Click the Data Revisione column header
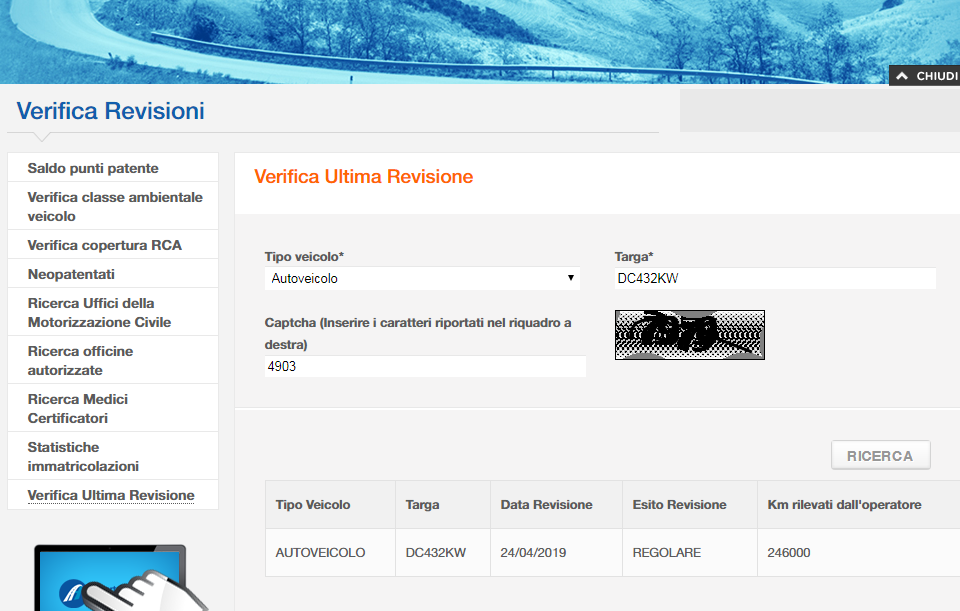The height and width of the screenshot is (611, 960). coord(546,505)
